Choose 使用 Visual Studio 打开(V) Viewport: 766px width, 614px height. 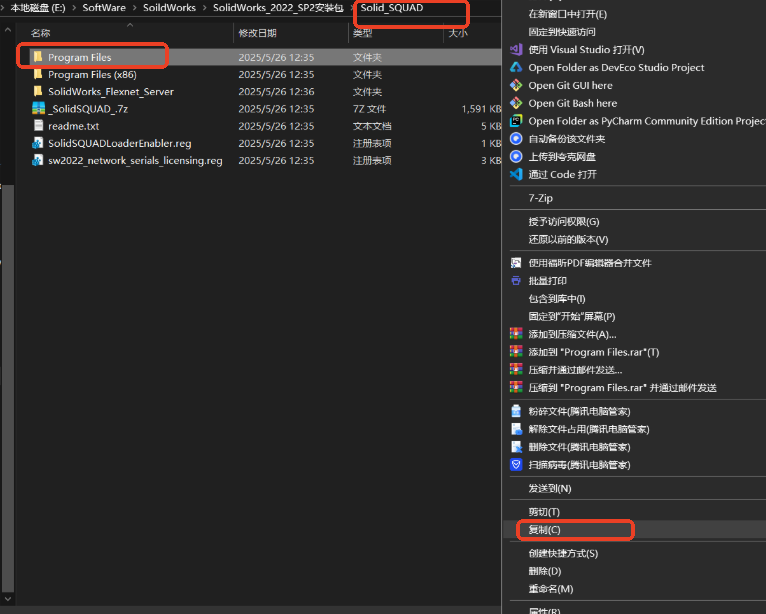click(586, 49)
